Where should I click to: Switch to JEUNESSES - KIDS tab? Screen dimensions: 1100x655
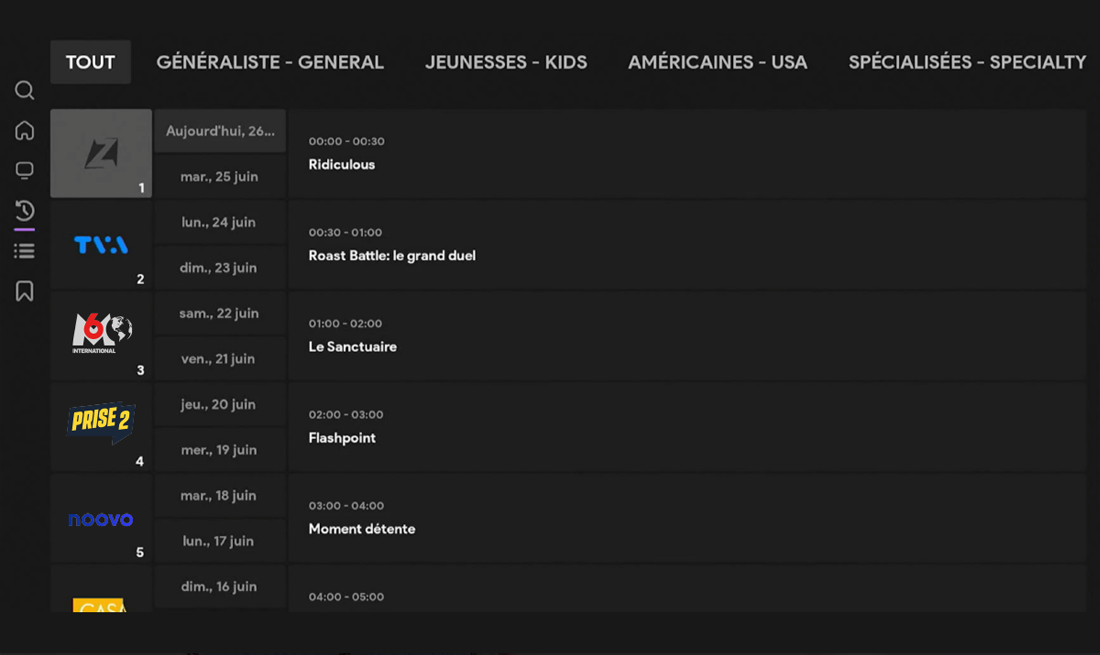click(x=506, y=62)
